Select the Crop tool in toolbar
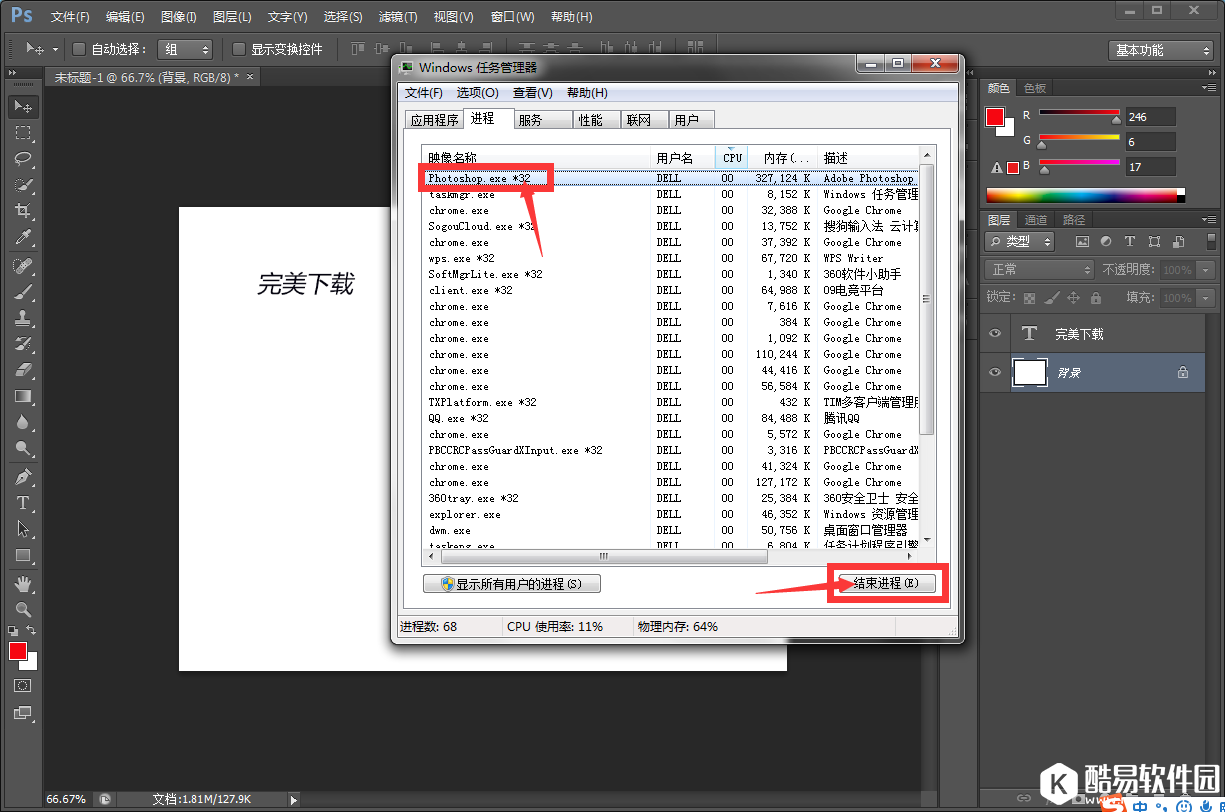Viewport: 1225px width, 812px height. tap(23, 211)
